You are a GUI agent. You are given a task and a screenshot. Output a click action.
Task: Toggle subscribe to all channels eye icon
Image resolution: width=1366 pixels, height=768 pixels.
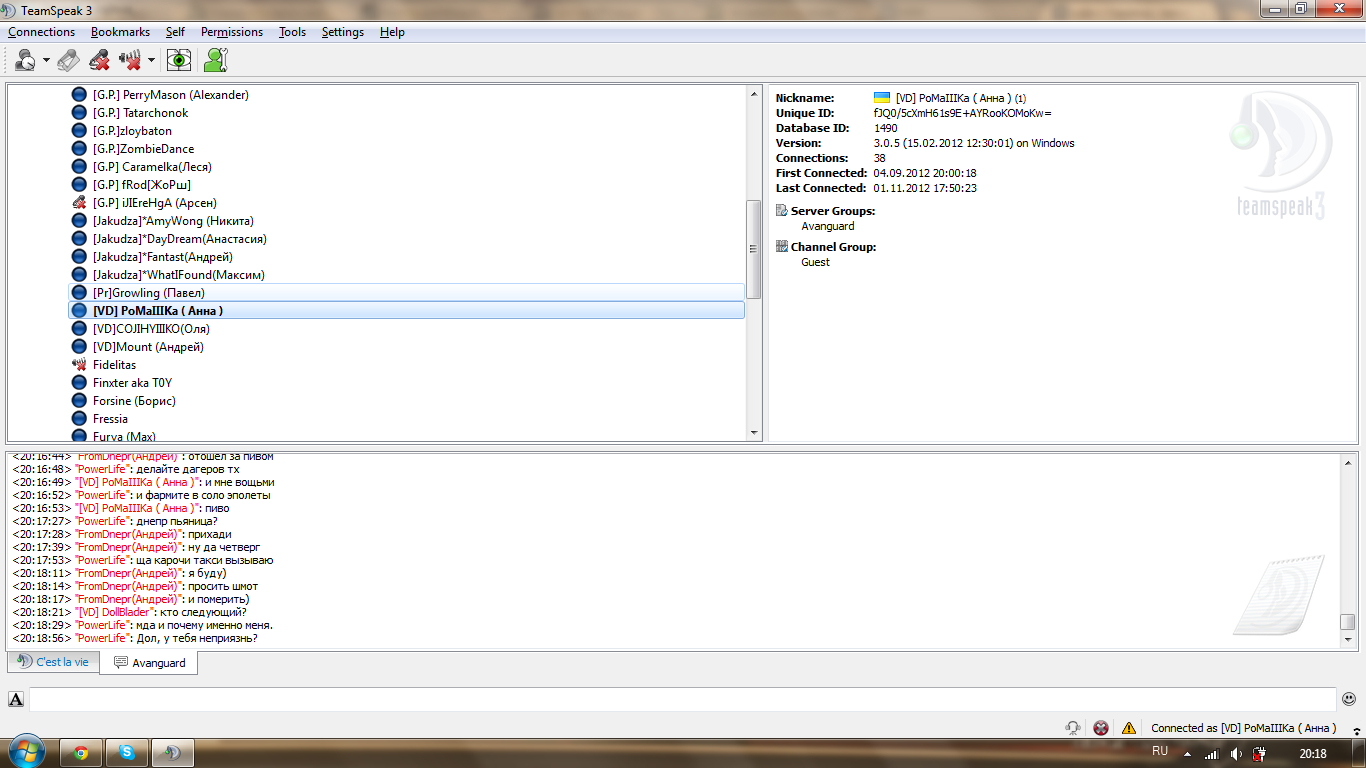(x=179, y=60)
